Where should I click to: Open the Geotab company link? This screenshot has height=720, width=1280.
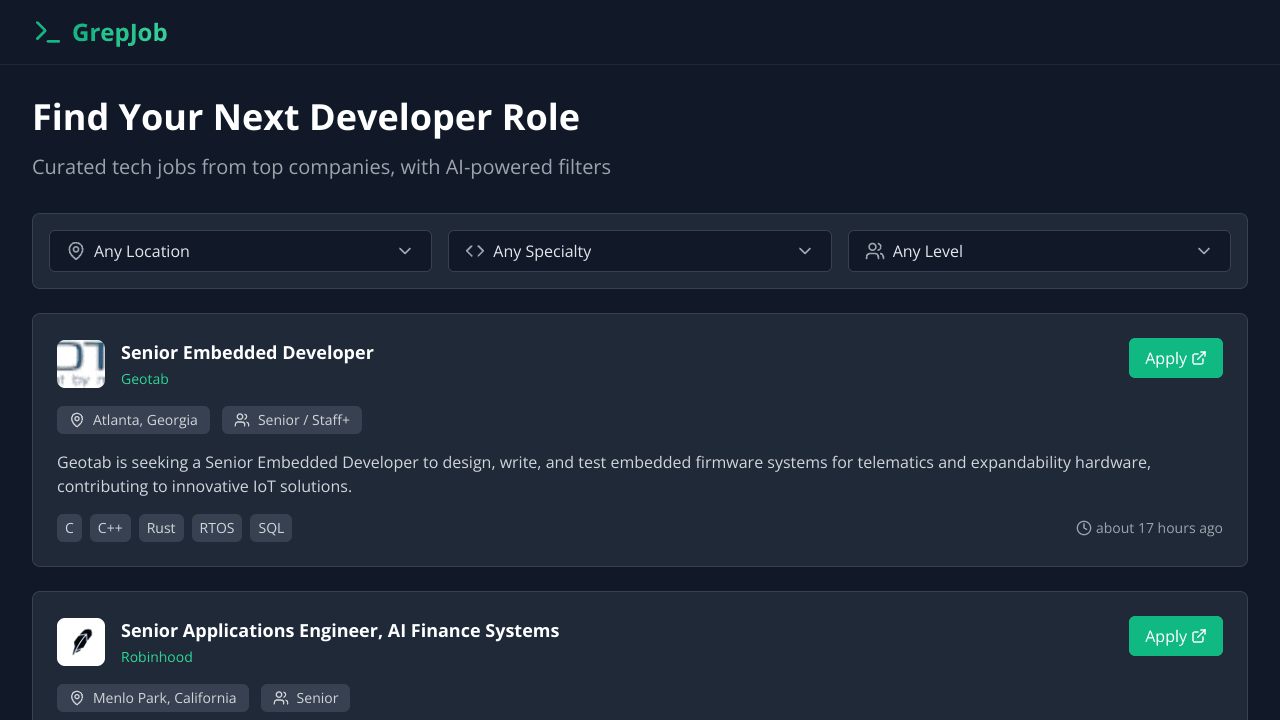click(x=145, y=379)
